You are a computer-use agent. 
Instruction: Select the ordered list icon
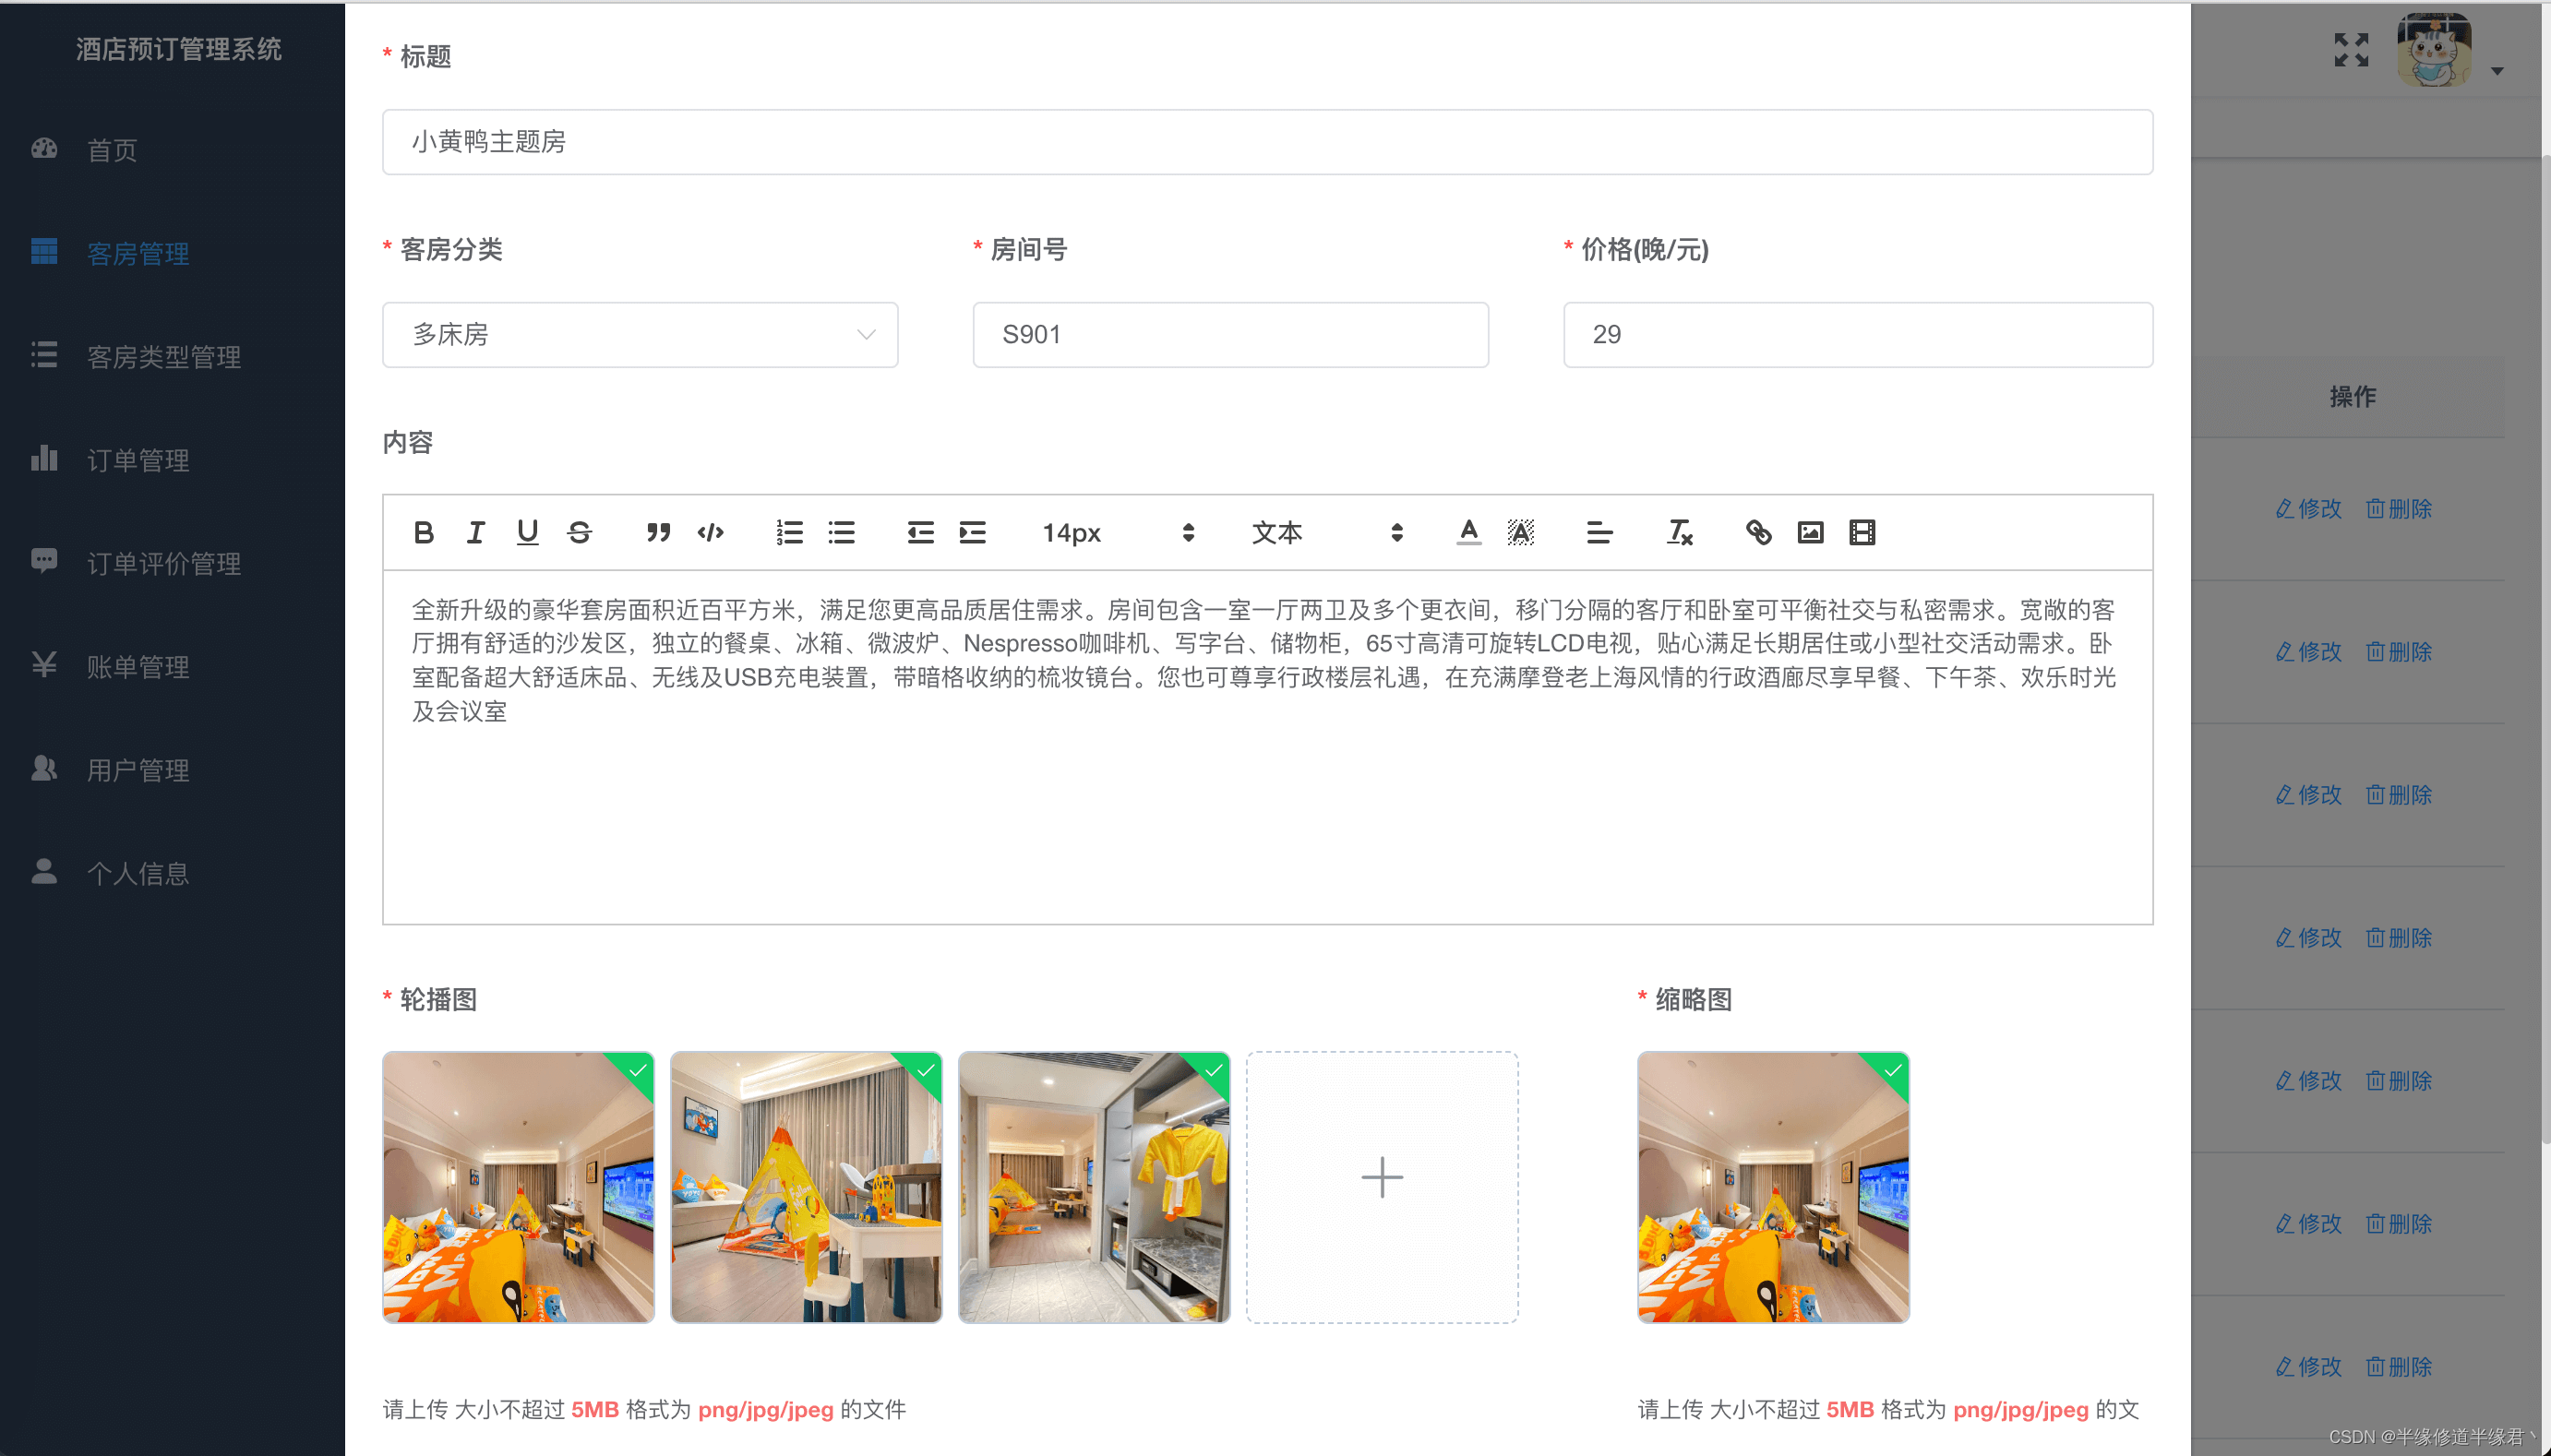(x=789, y=532)
